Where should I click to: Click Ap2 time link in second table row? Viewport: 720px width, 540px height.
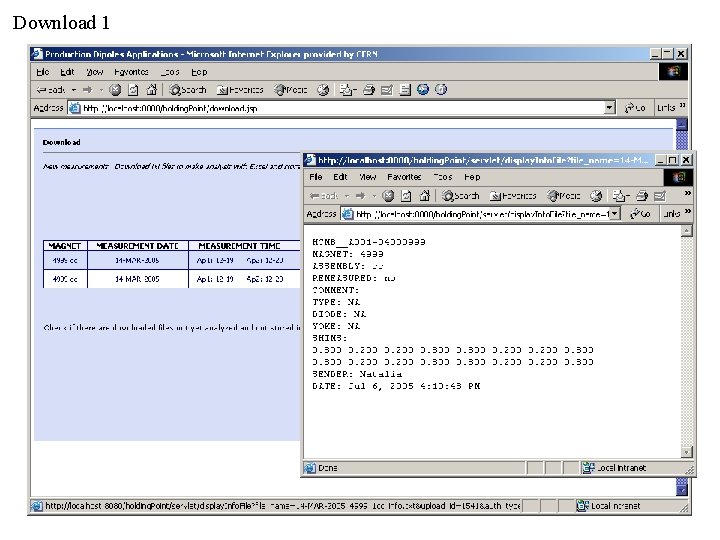[265, 279]
